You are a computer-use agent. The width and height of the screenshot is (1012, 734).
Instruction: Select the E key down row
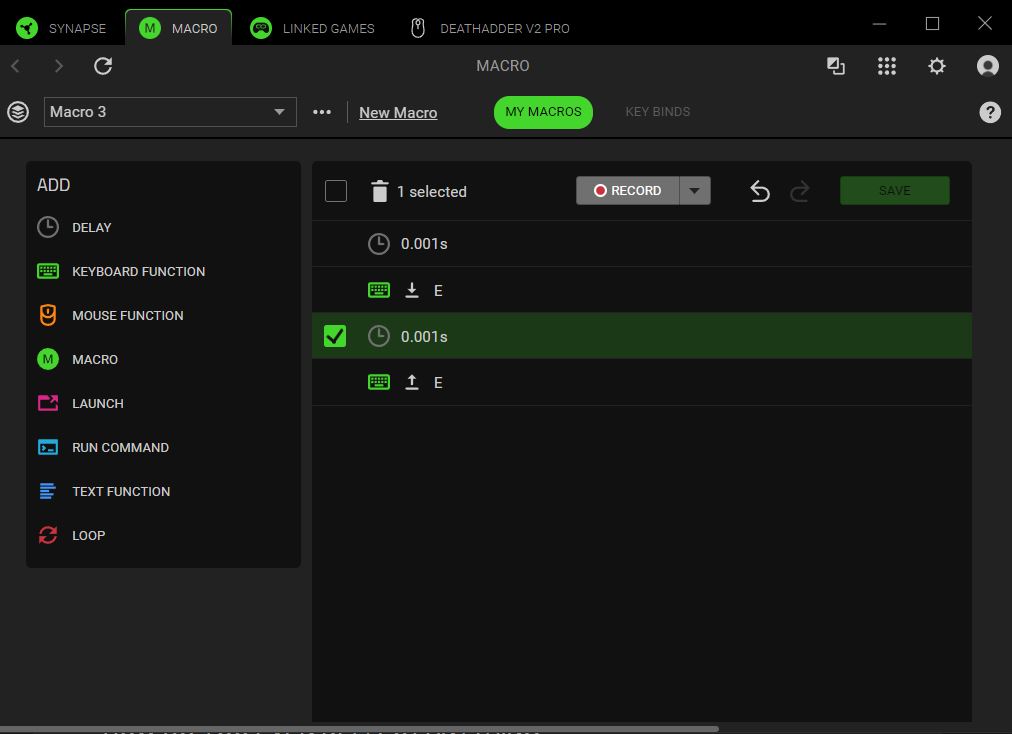tap(642, 290)
